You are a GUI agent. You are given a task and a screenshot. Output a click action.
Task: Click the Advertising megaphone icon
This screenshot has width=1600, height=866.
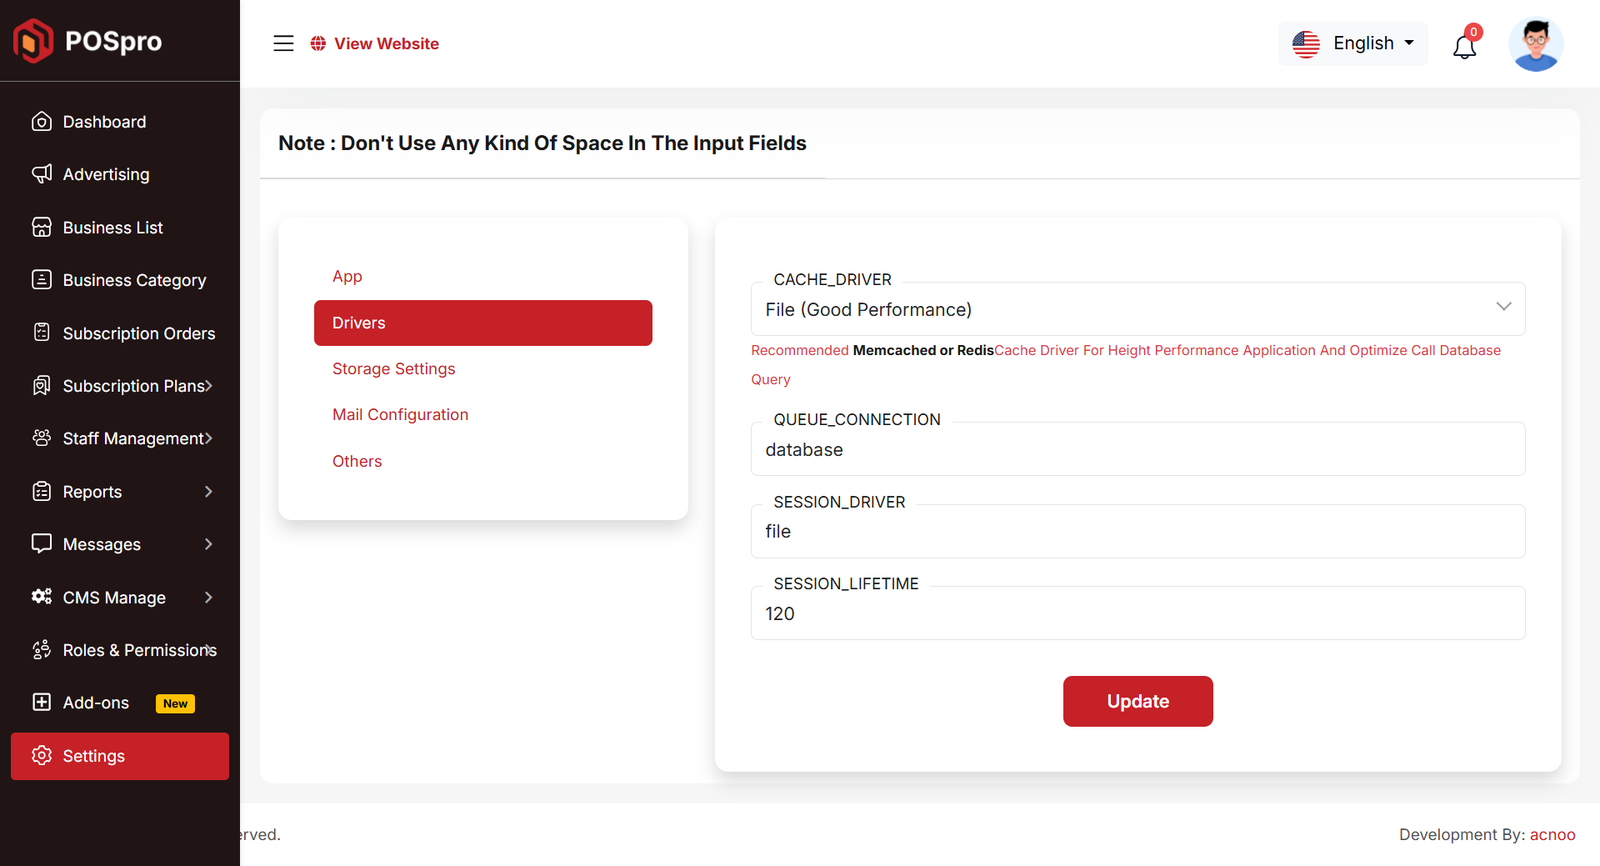[x=42, y=174]
